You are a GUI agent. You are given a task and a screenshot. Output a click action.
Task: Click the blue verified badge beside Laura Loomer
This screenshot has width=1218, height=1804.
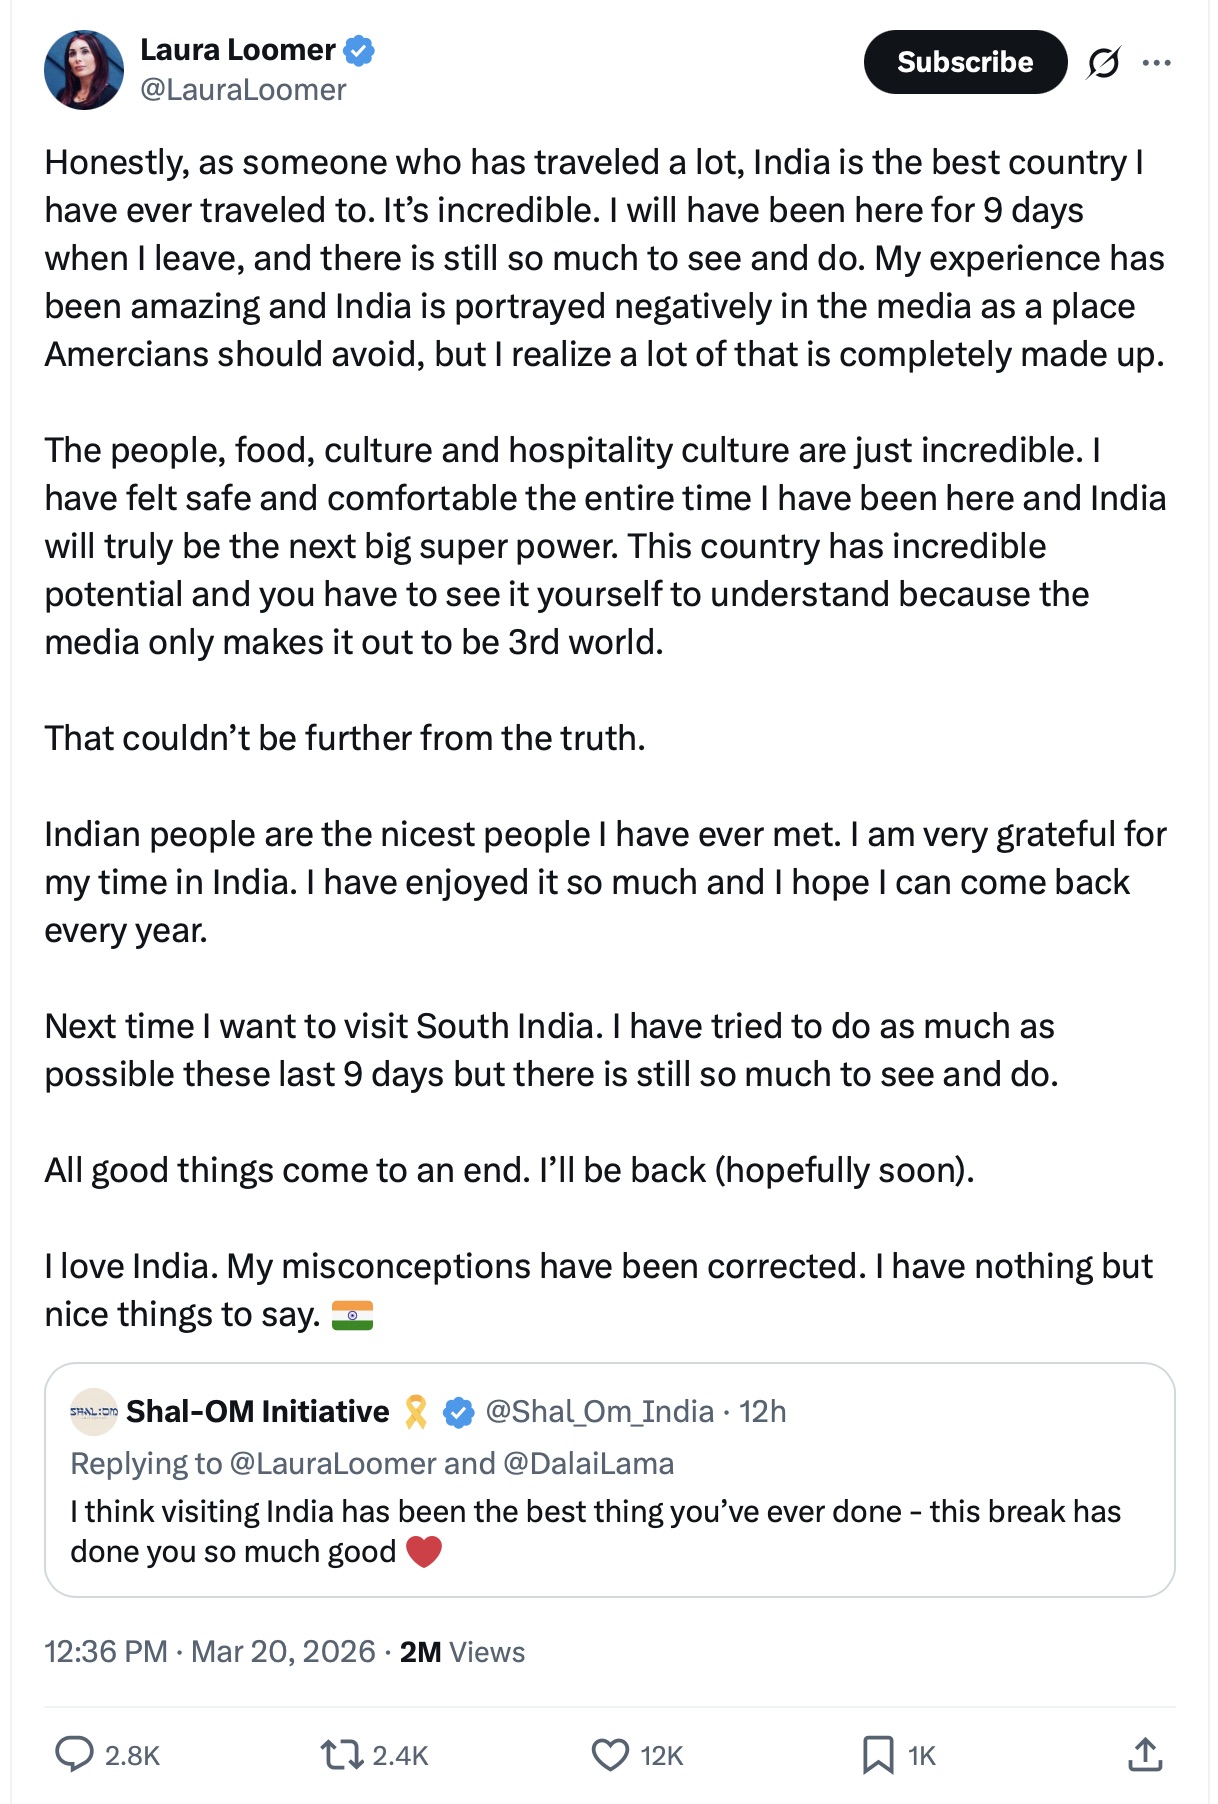[359, 50]
